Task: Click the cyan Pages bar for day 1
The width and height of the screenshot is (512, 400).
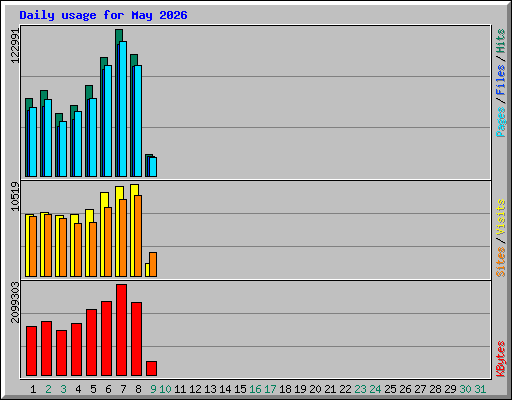Action: (33, 142)
